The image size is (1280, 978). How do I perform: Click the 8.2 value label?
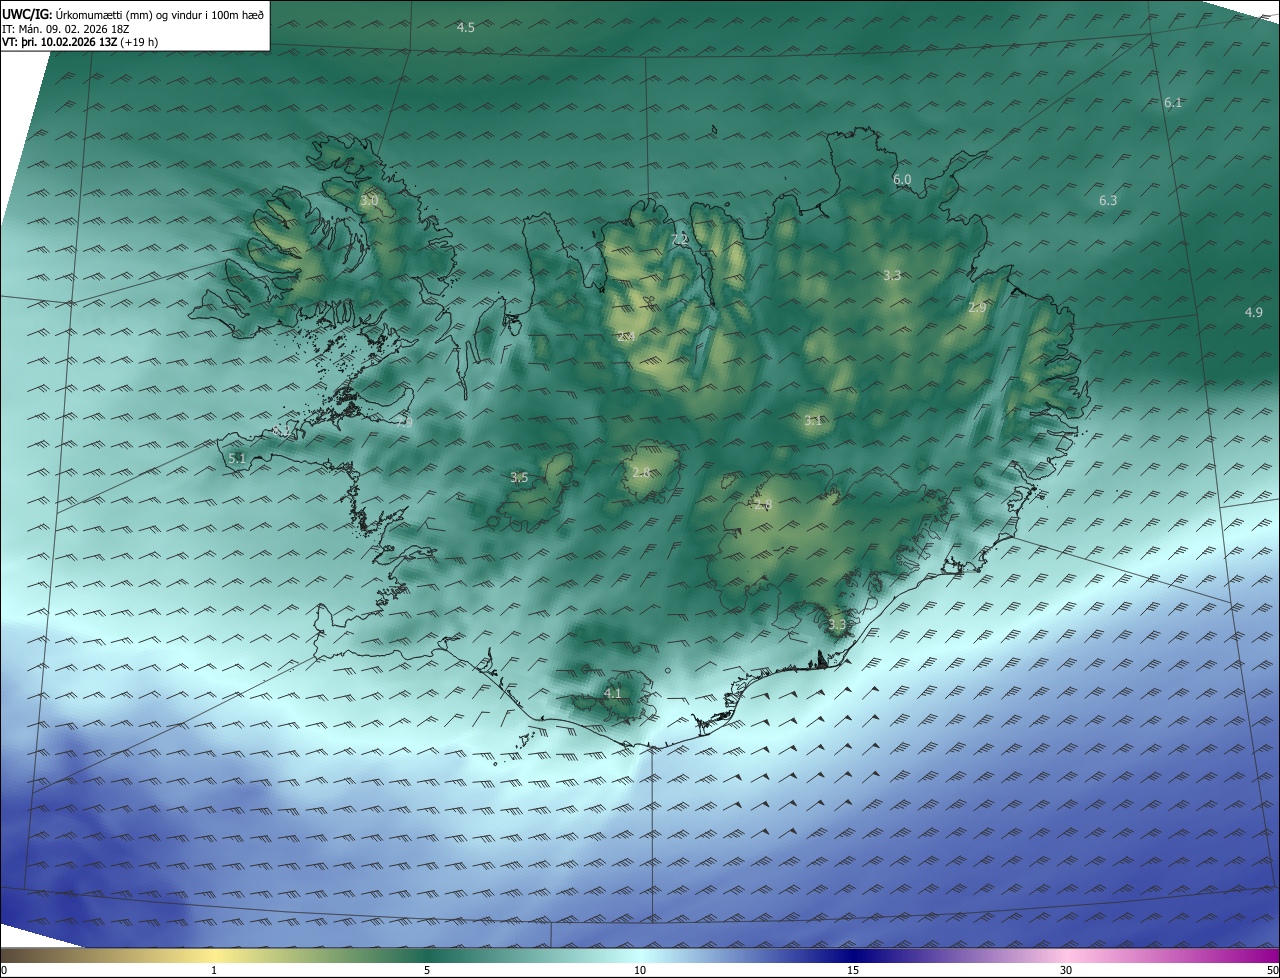tap(282, 430)
